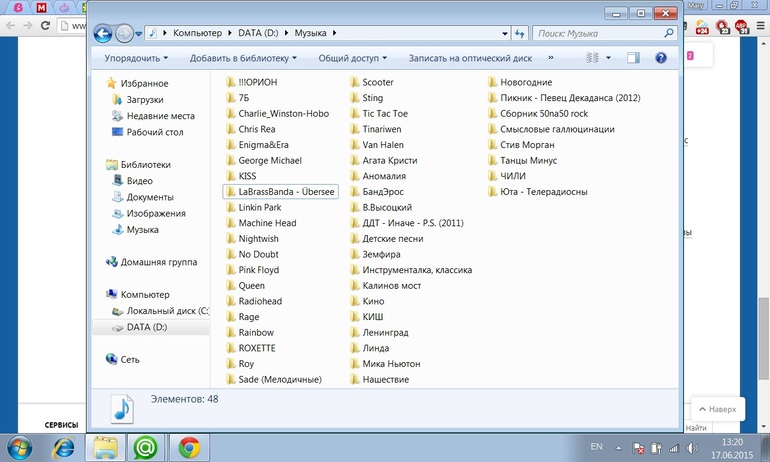Open the Упорядочить menu
This screenshot has height=462, width=770.
[x=136, y=58]
